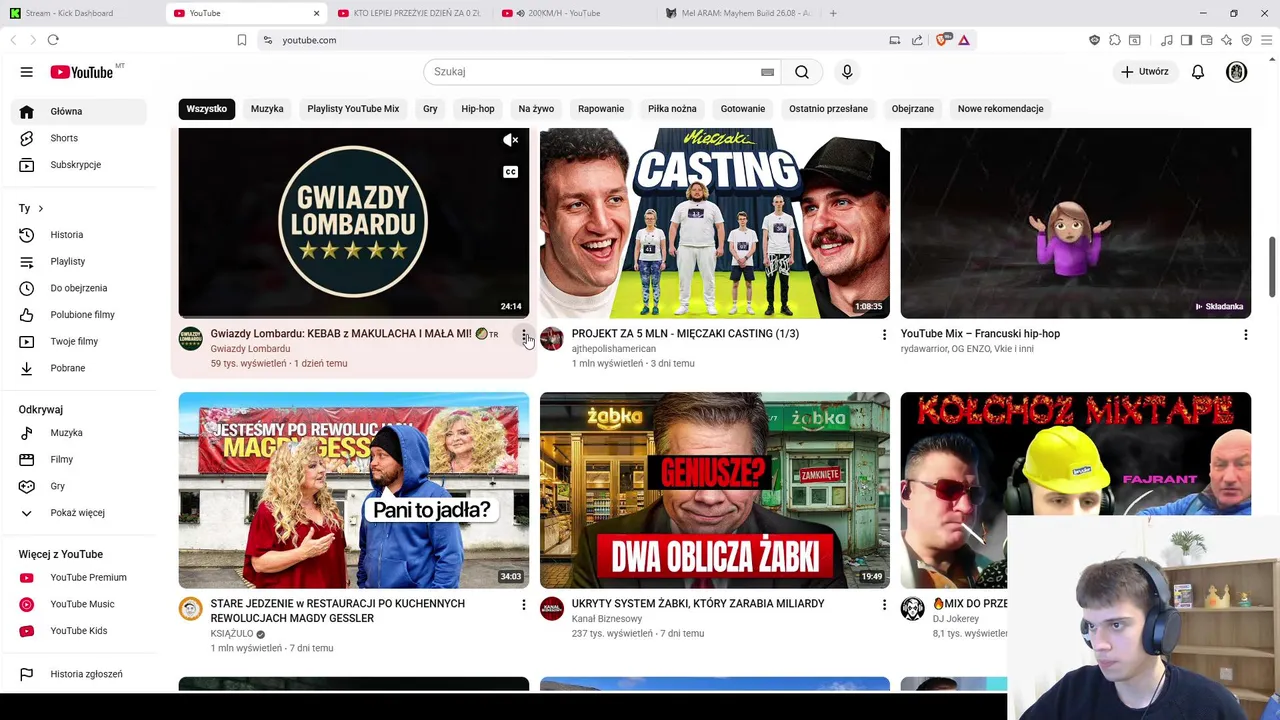Select the Piłka nożna filter chip
Screen dimensions: 1280x720
[x=672, y=108]
